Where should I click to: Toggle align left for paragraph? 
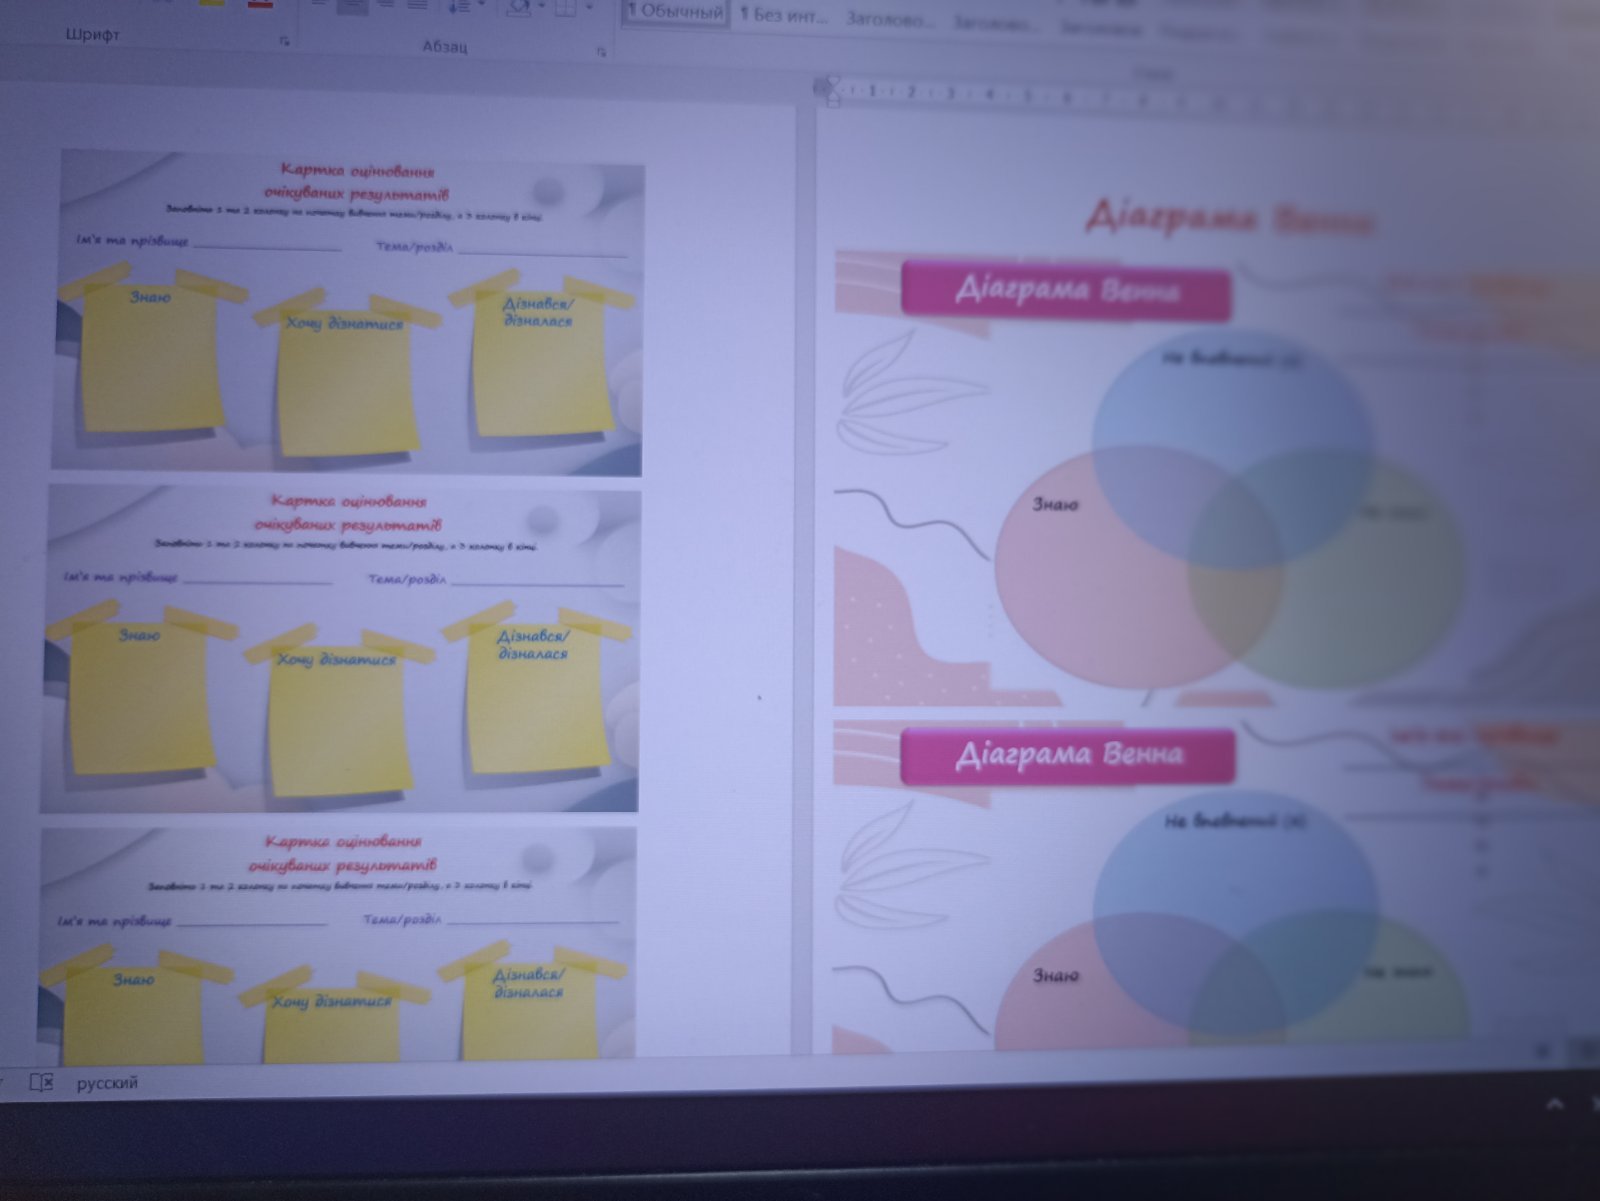click(320, 5)
